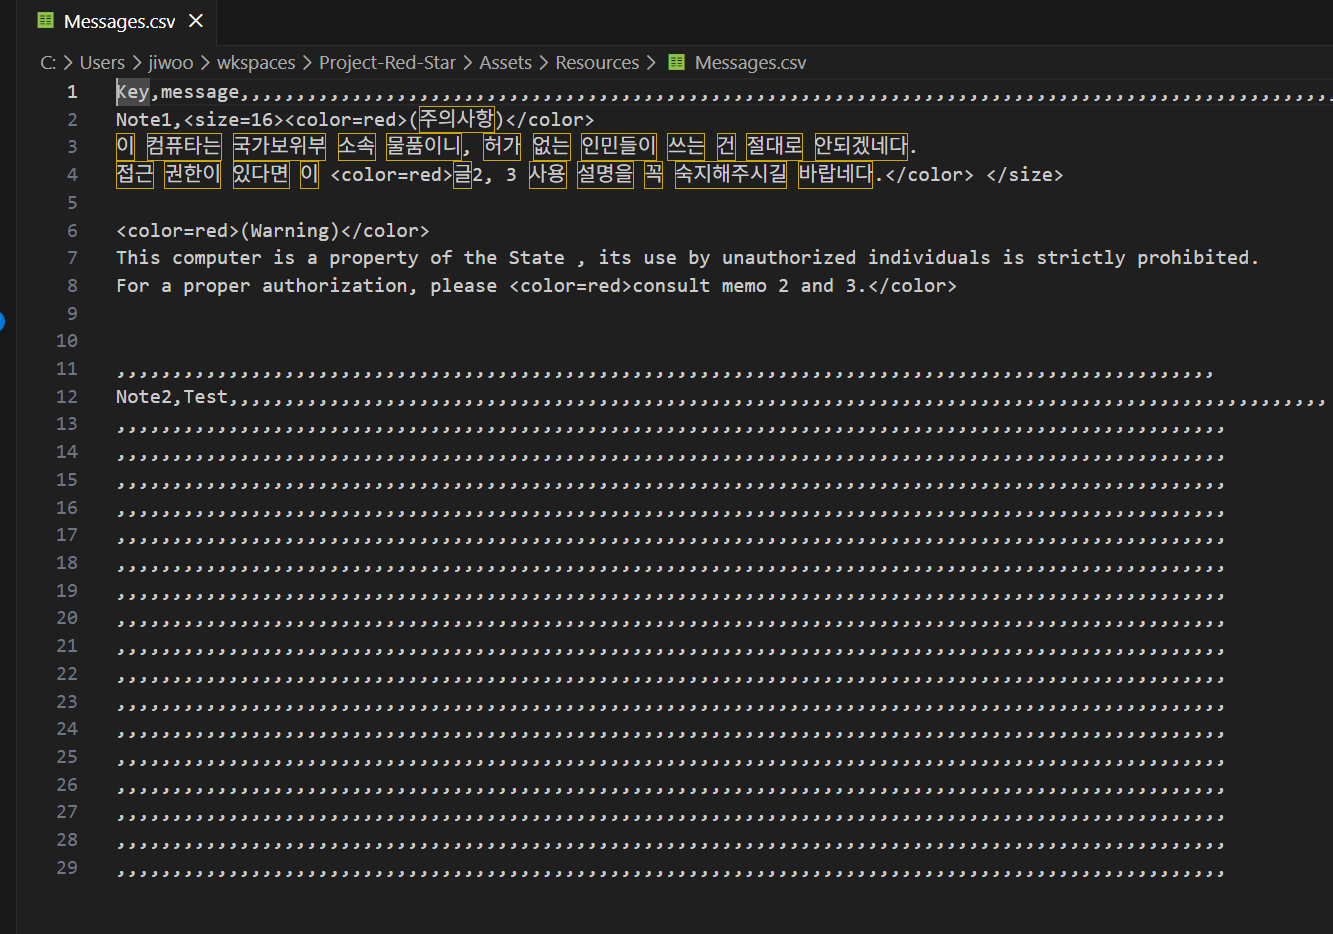Viewport: 1333px width, 934px height.
Task: Click line number 29 in gutter
Action: pos(67,868)
